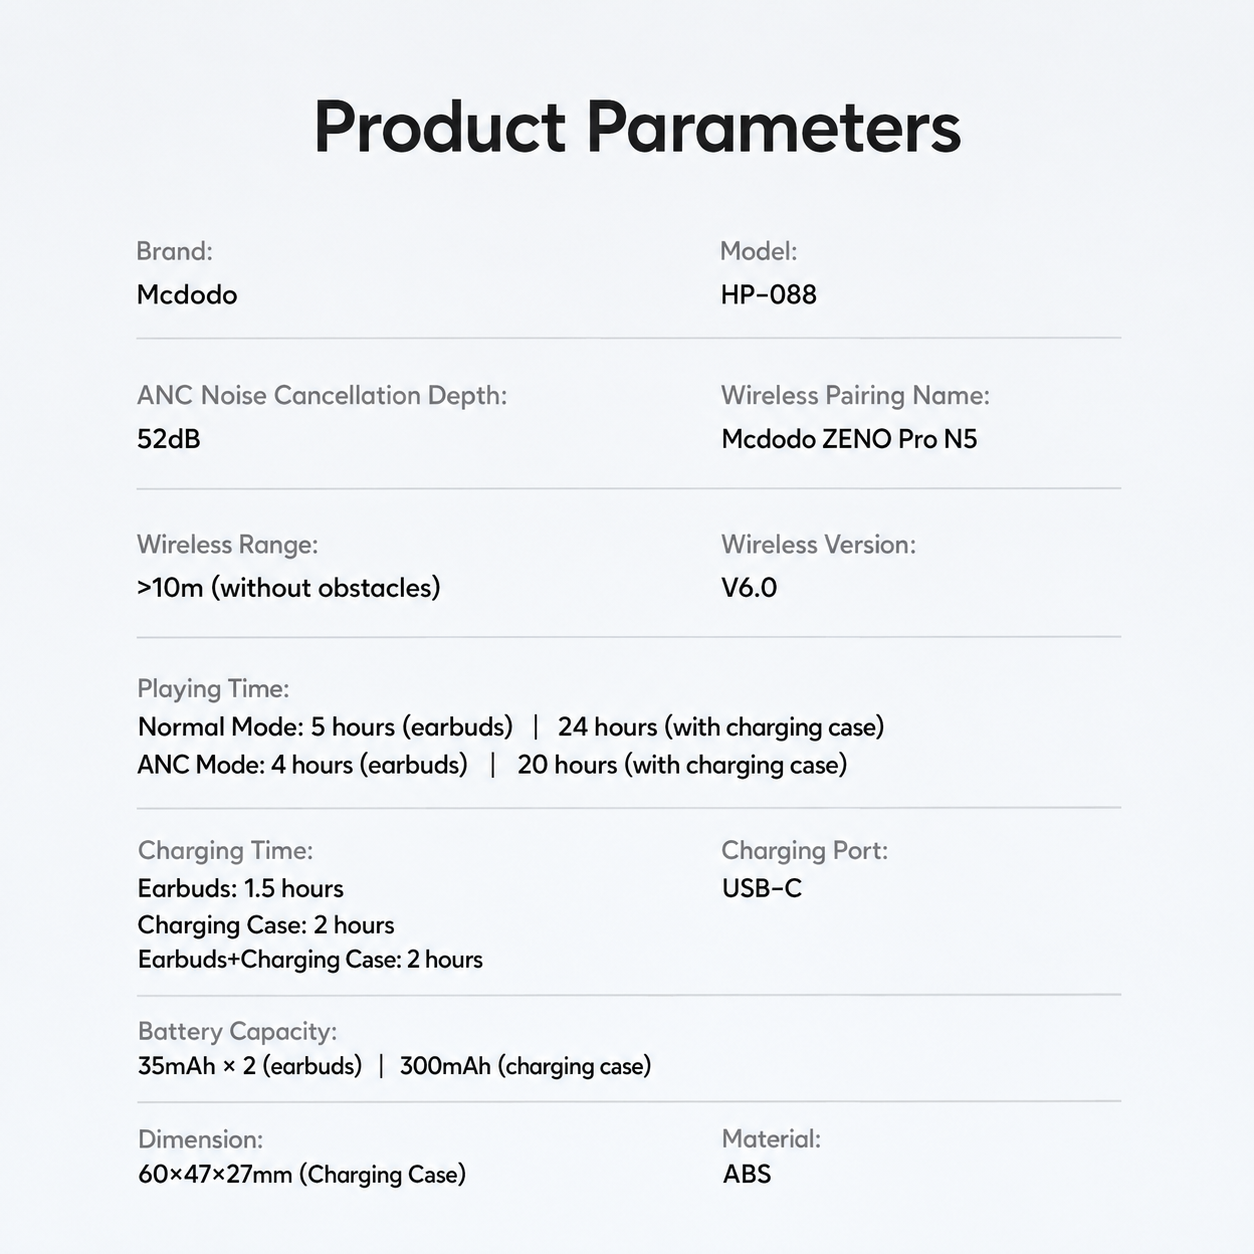Screen dimensions: 1254x1254
Task: Click the ANC Noise Cancellation Depth label
Action: (322, 396)
